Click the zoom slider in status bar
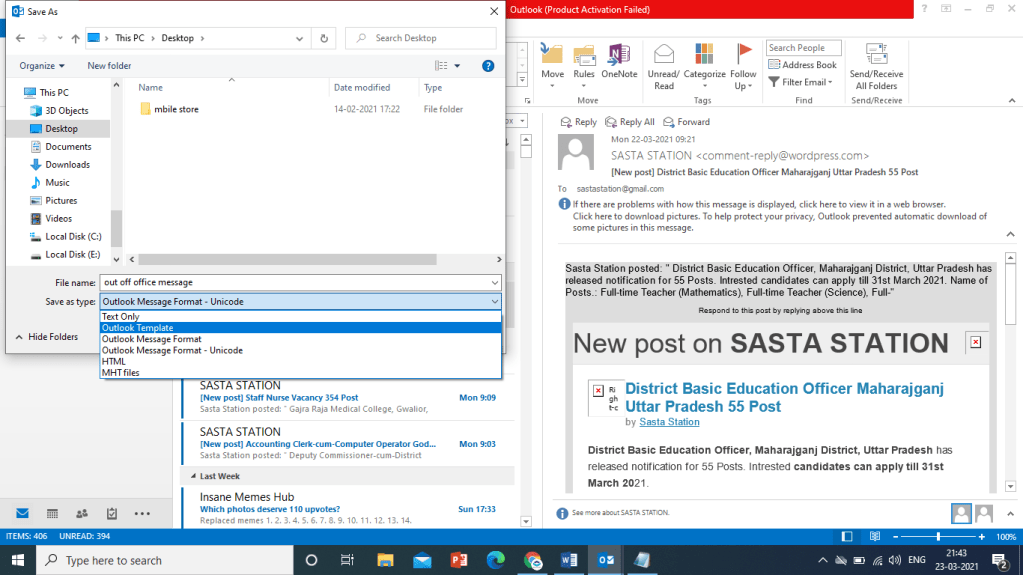The height and width of the screenshot is (575, 1023). point(937,537)
